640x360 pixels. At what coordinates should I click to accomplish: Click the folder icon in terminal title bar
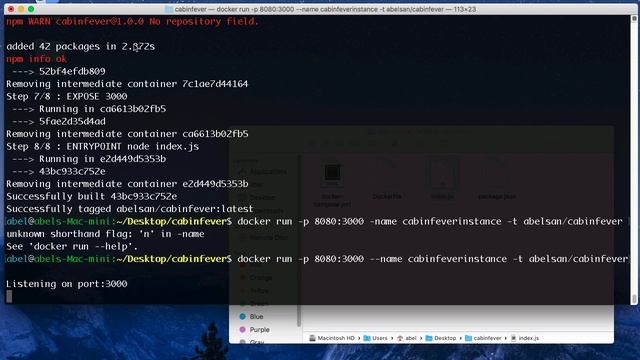click(168, 9)
